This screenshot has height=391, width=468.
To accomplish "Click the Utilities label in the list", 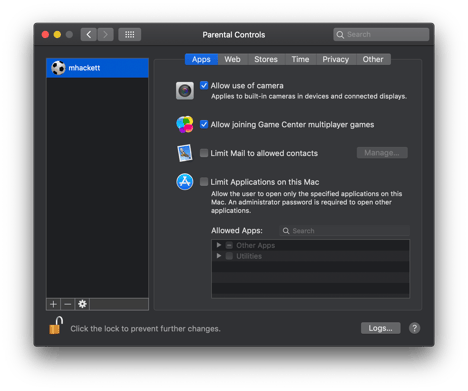I will (249, 256).
